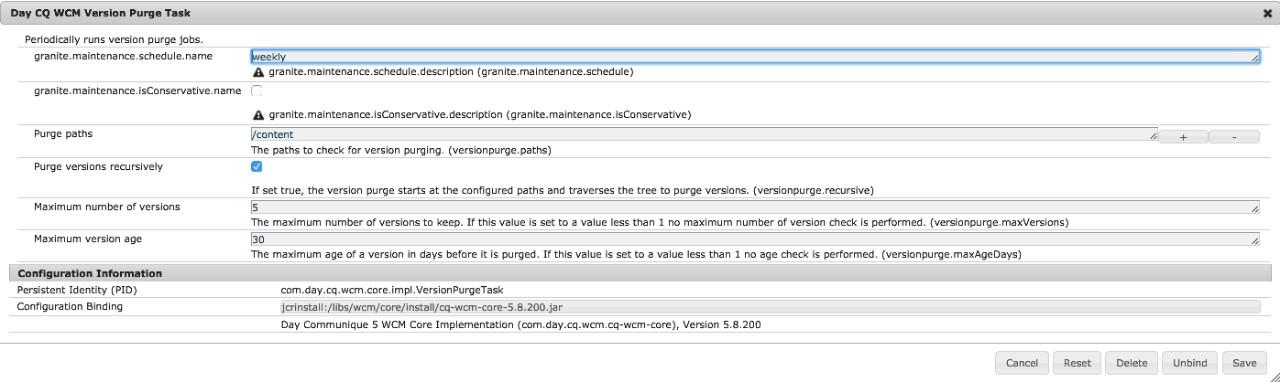Click warning icon beside schedule description
Viewport: 1280px width, 382px height.
tap(259, 72)
